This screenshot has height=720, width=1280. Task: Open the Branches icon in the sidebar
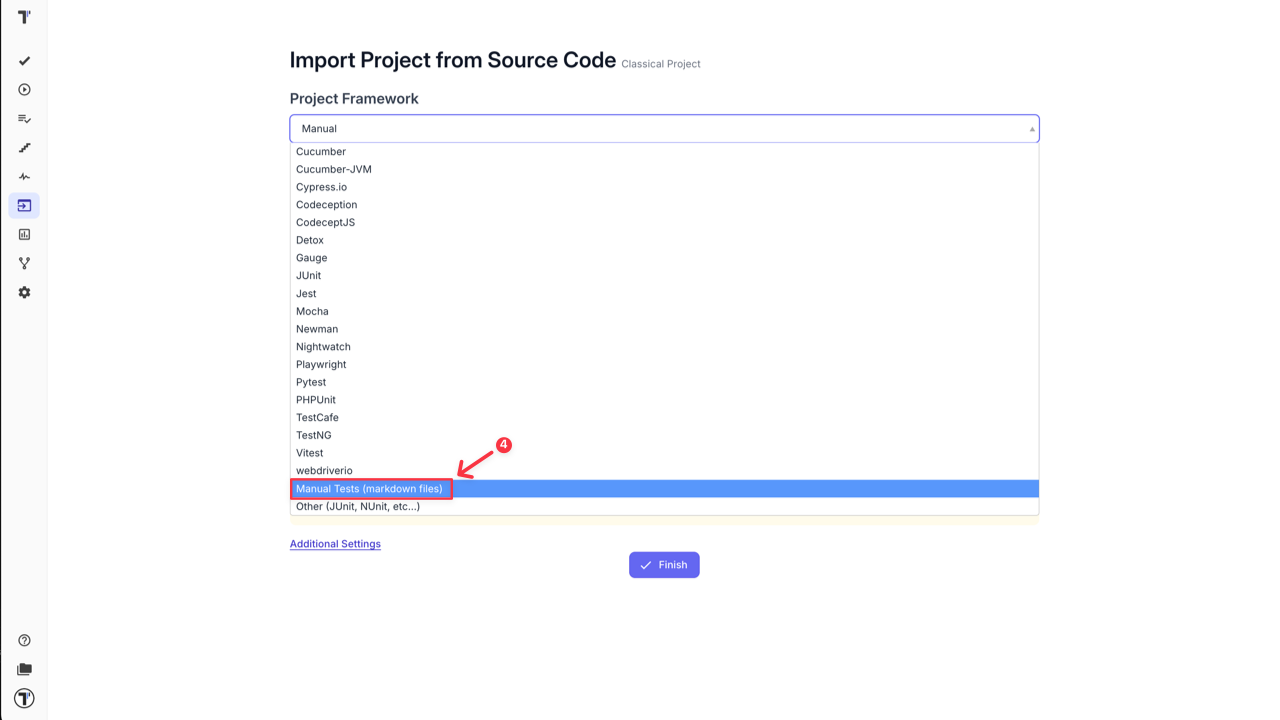coord(23,263)
